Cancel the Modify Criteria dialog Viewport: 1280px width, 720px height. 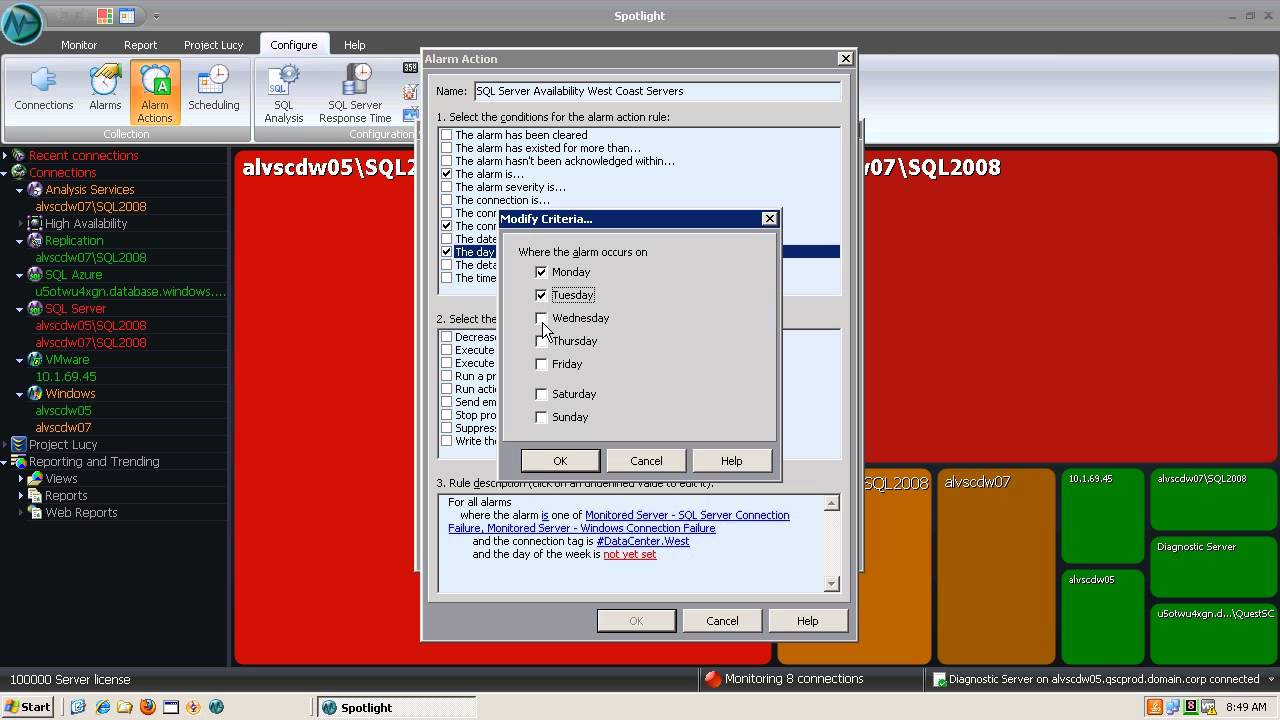point(646,461)
